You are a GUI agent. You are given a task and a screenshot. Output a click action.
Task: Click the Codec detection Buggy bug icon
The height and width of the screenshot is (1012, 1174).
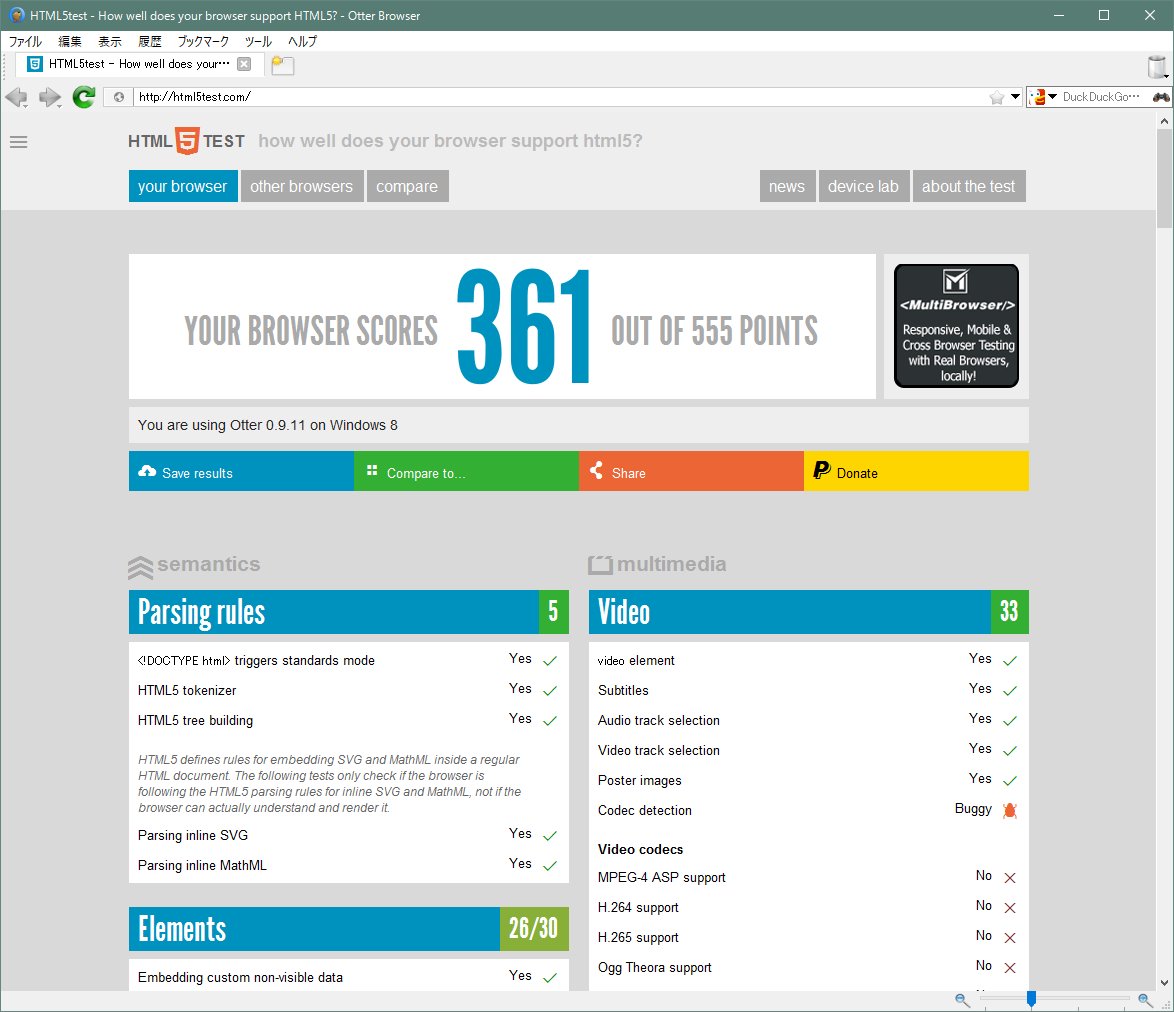(x=1009, y=810)
